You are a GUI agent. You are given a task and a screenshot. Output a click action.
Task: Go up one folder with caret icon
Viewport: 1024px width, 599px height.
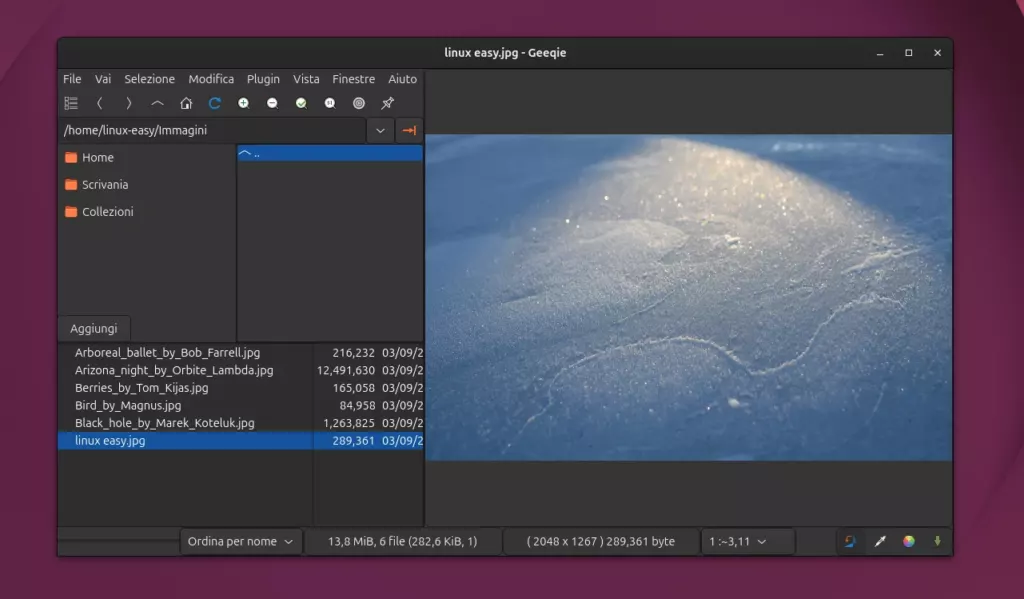(157, 103)
